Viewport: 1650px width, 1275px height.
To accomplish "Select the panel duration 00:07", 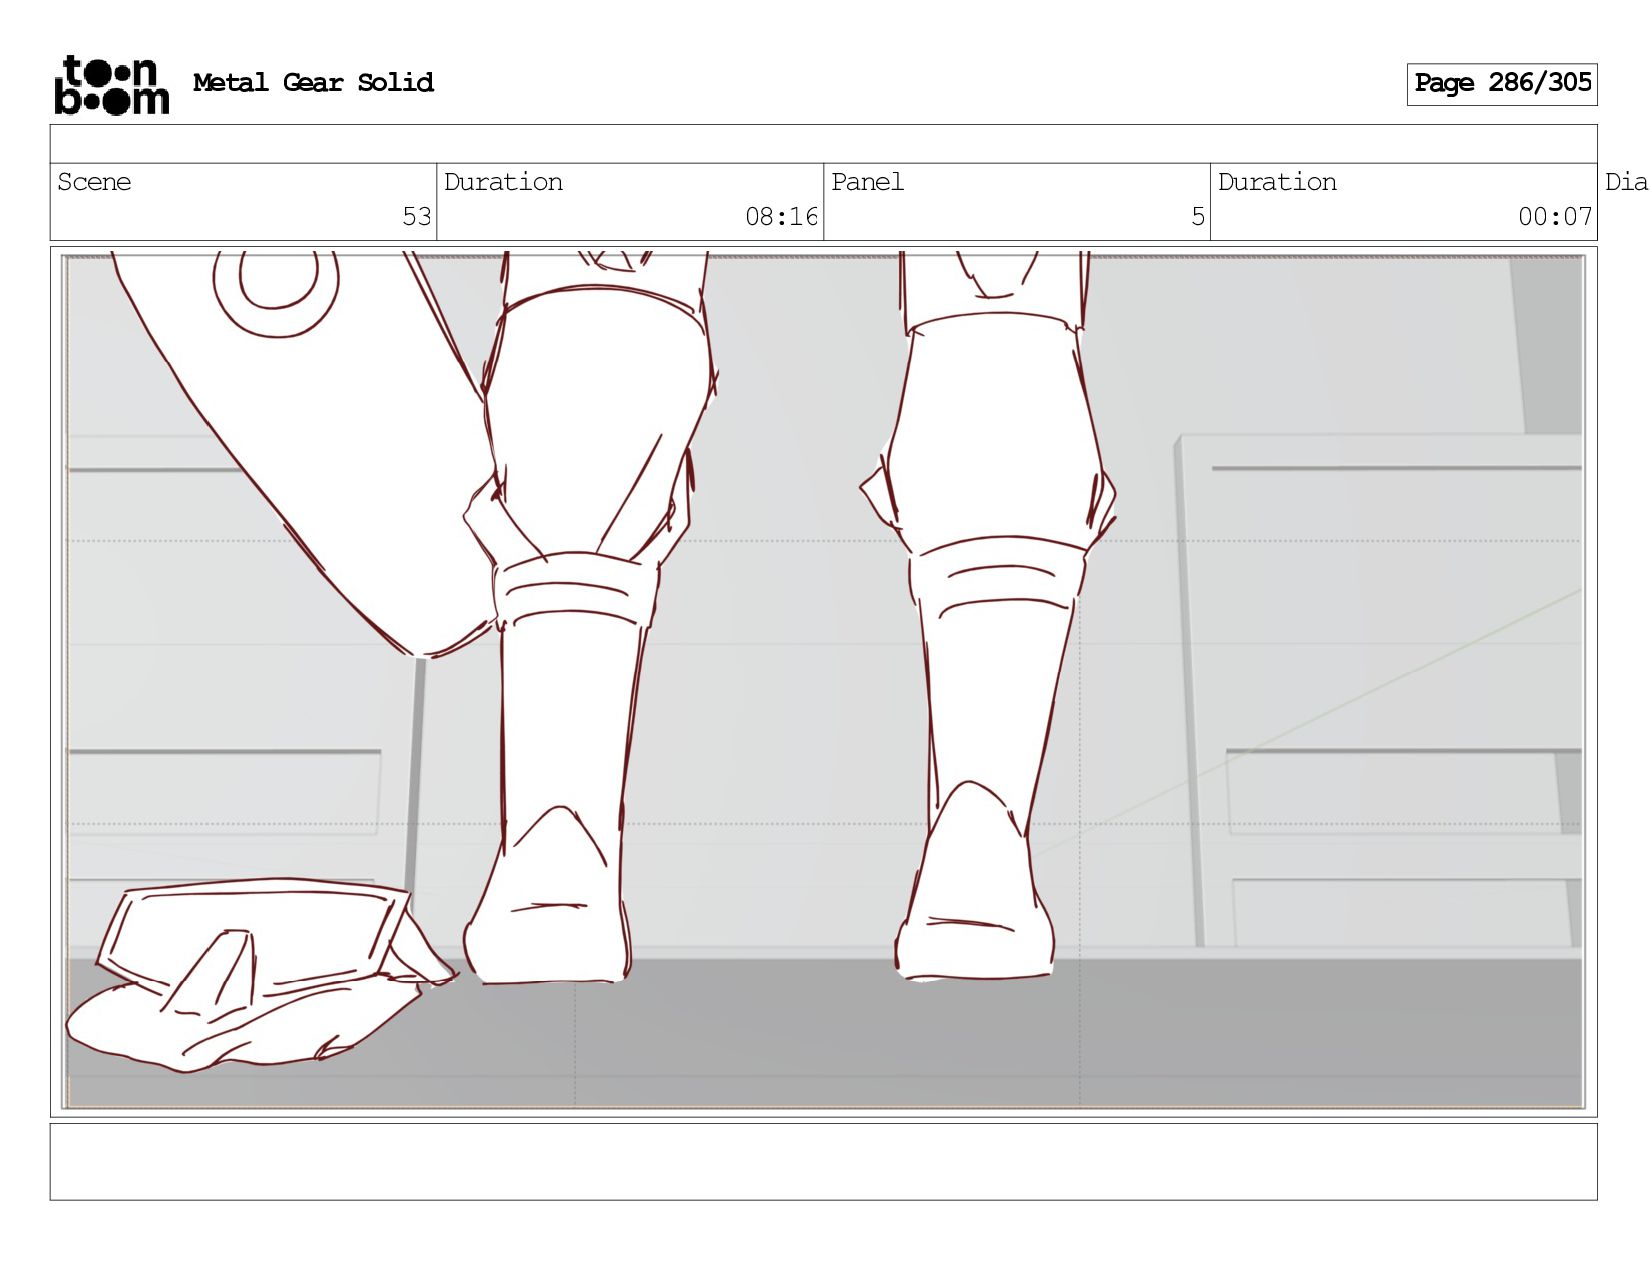I will coord(1555,217).
